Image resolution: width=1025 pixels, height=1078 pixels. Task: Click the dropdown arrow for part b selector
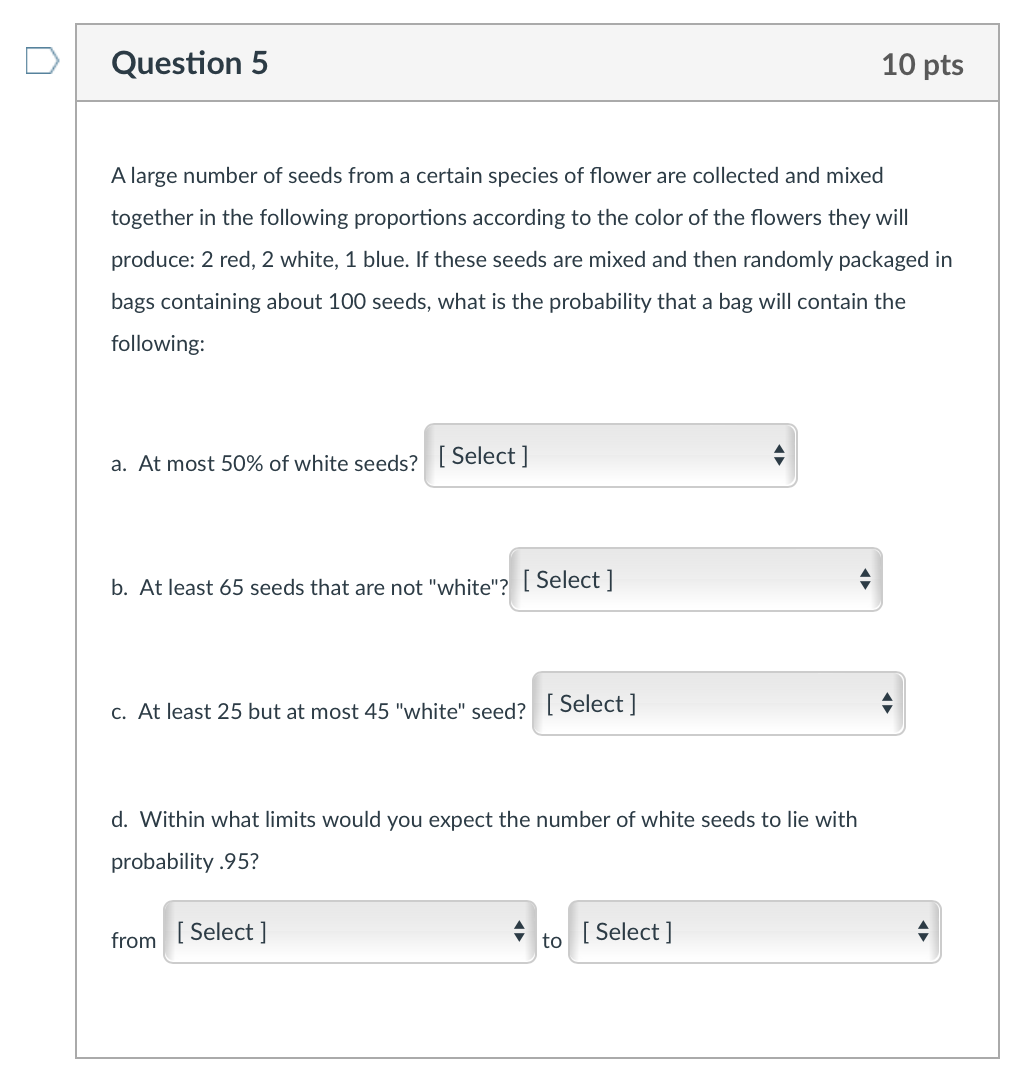(865, 579)
